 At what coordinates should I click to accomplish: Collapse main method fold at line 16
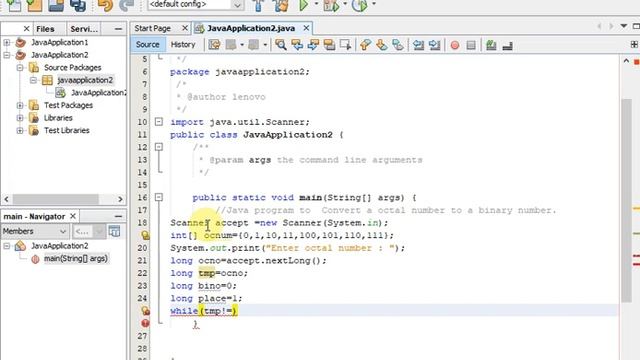159,198
